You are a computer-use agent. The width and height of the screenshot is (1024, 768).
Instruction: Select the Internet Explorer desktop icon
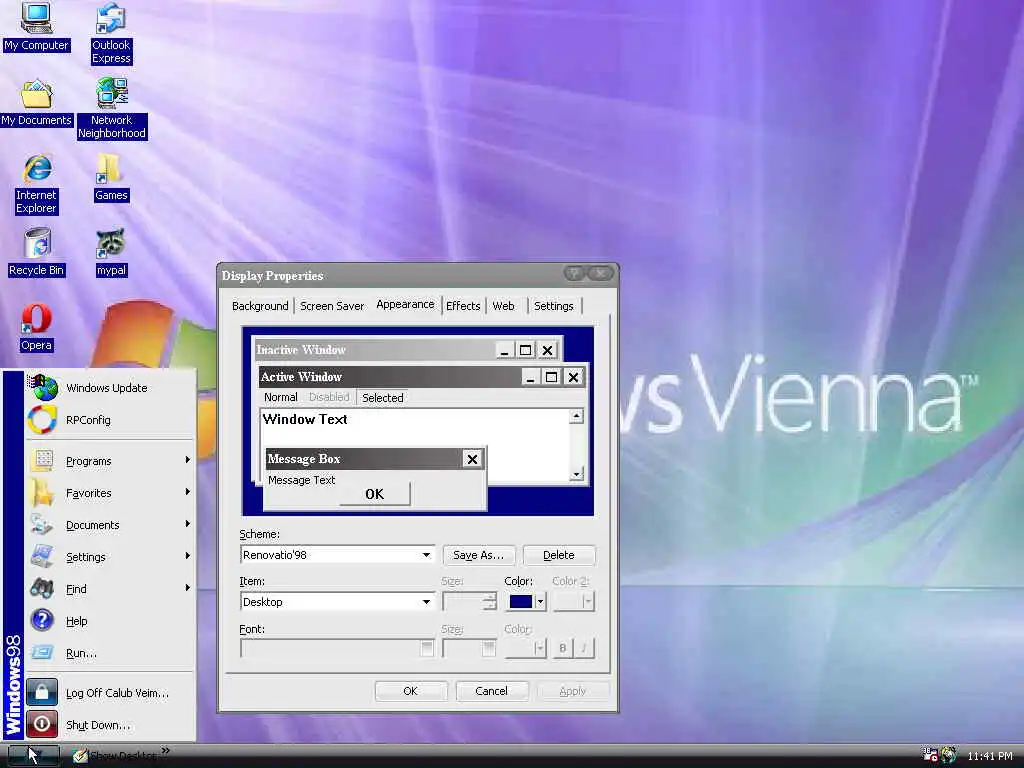(37, 184)
